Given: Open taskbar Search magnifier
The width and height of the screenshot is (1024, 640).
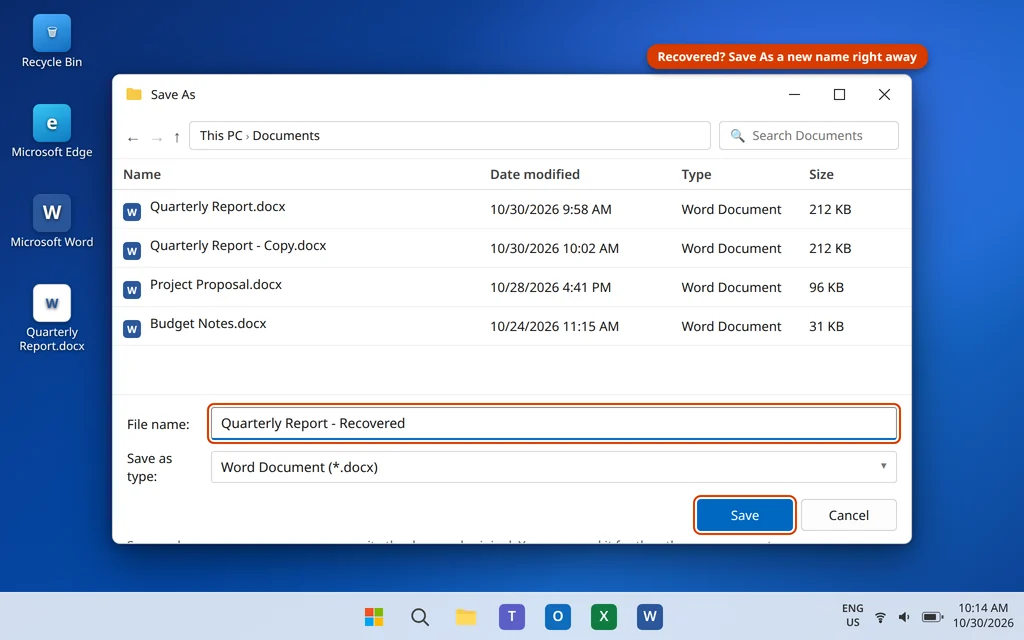Looking at the screenshot, I should 420,616.
